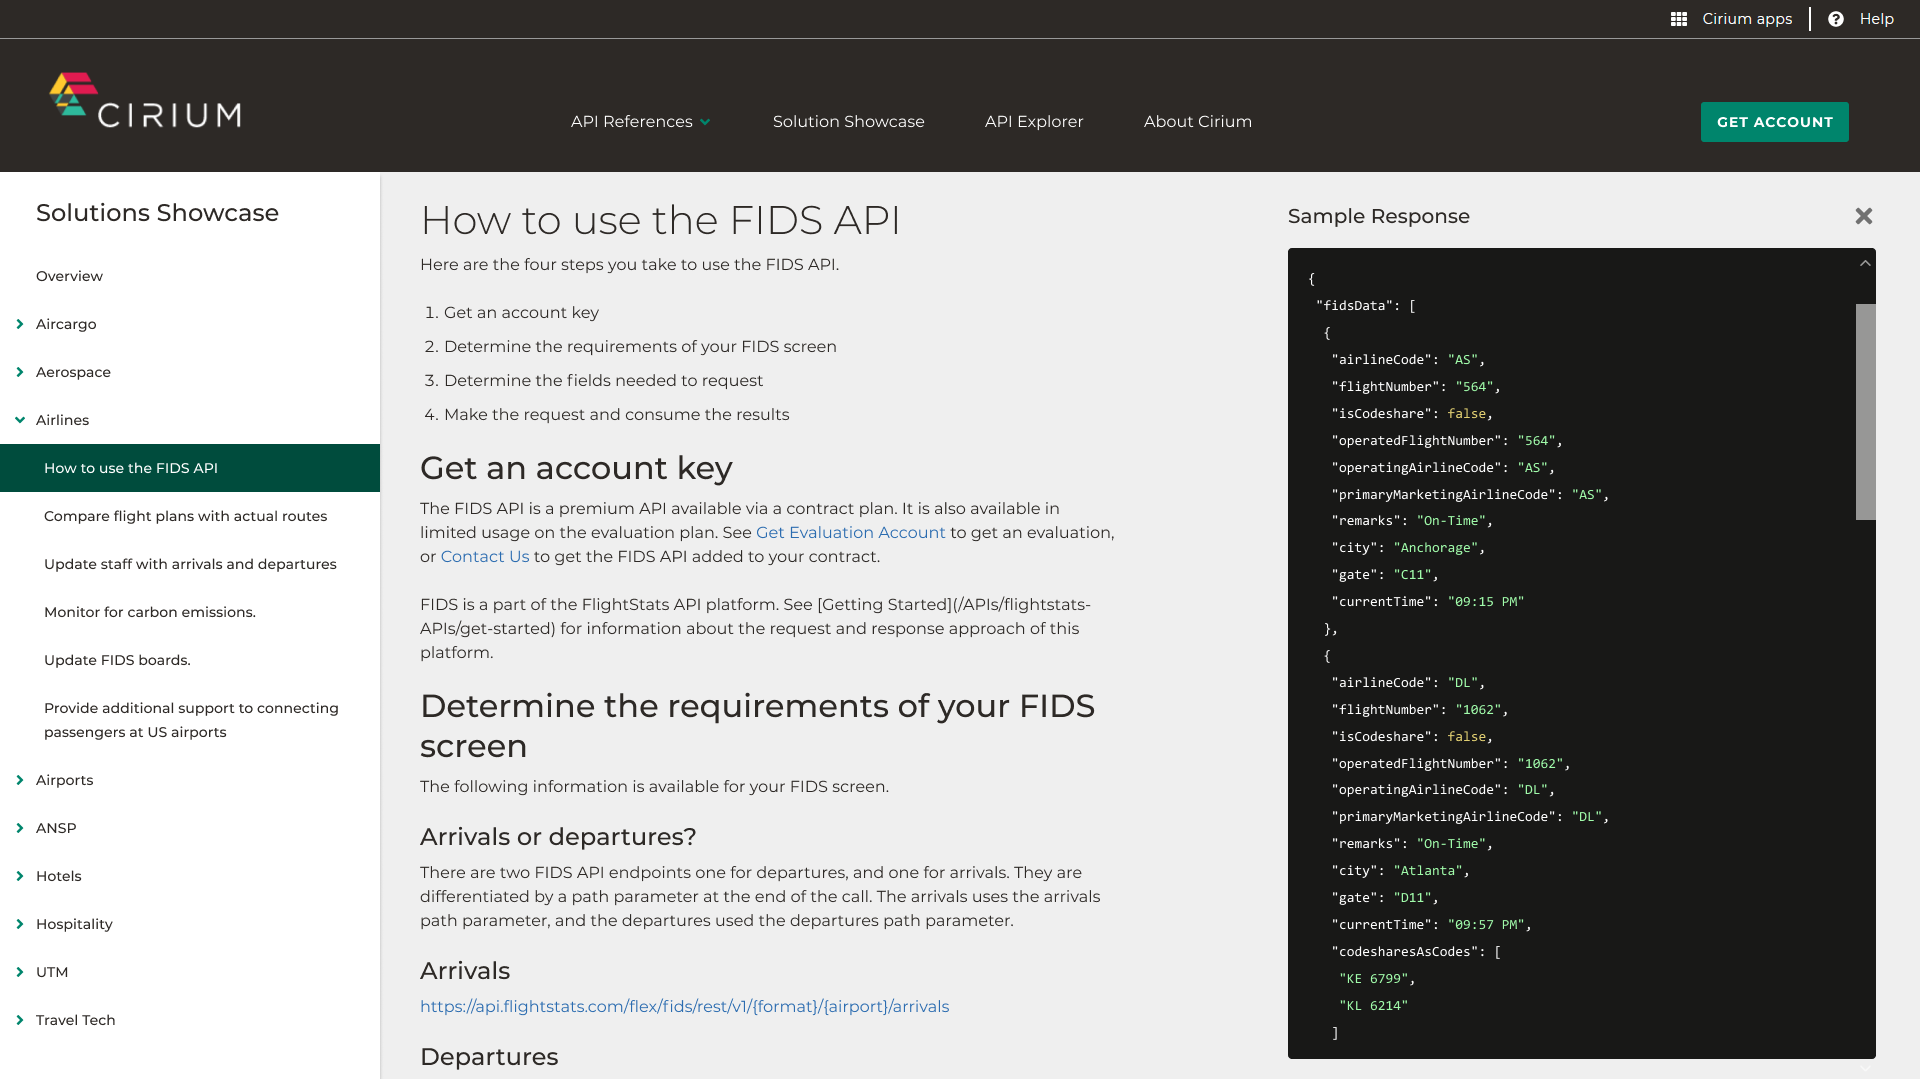
Task: Click the "Anchorage" city value in code
Action: (x=1435, y=547)
